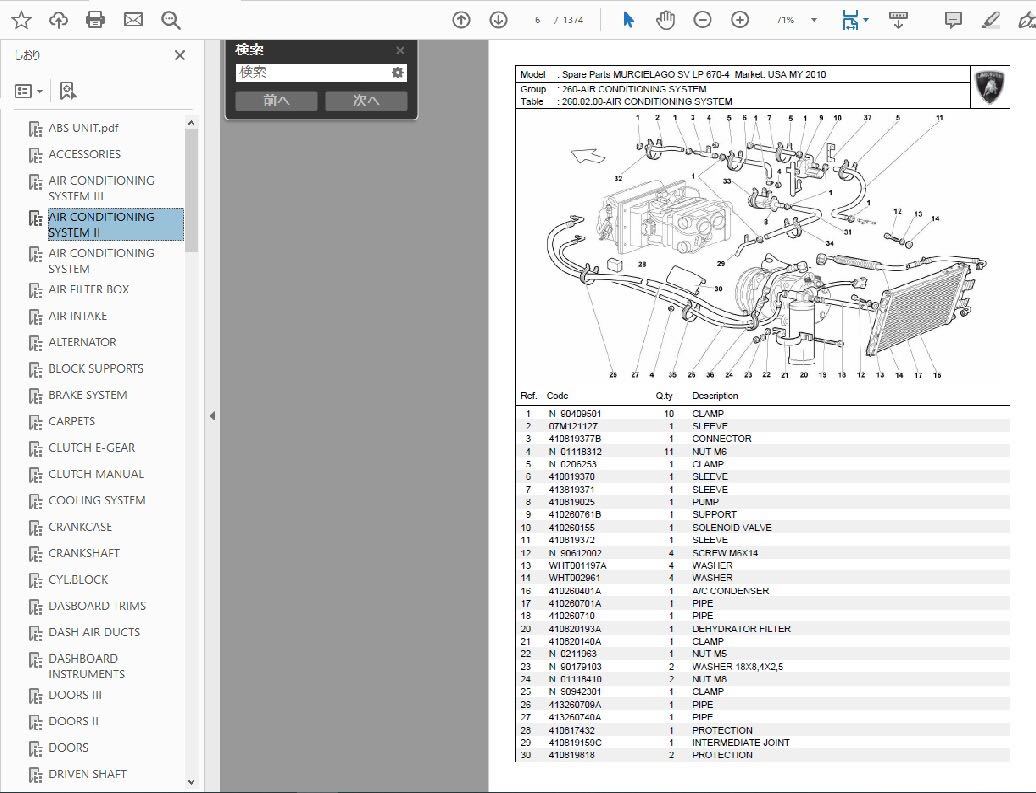The width and height of the screenshot is (1036, 793).
Task: Click the WASHER 18X8,4X2,5 description
Action: (x=737, y=667)
